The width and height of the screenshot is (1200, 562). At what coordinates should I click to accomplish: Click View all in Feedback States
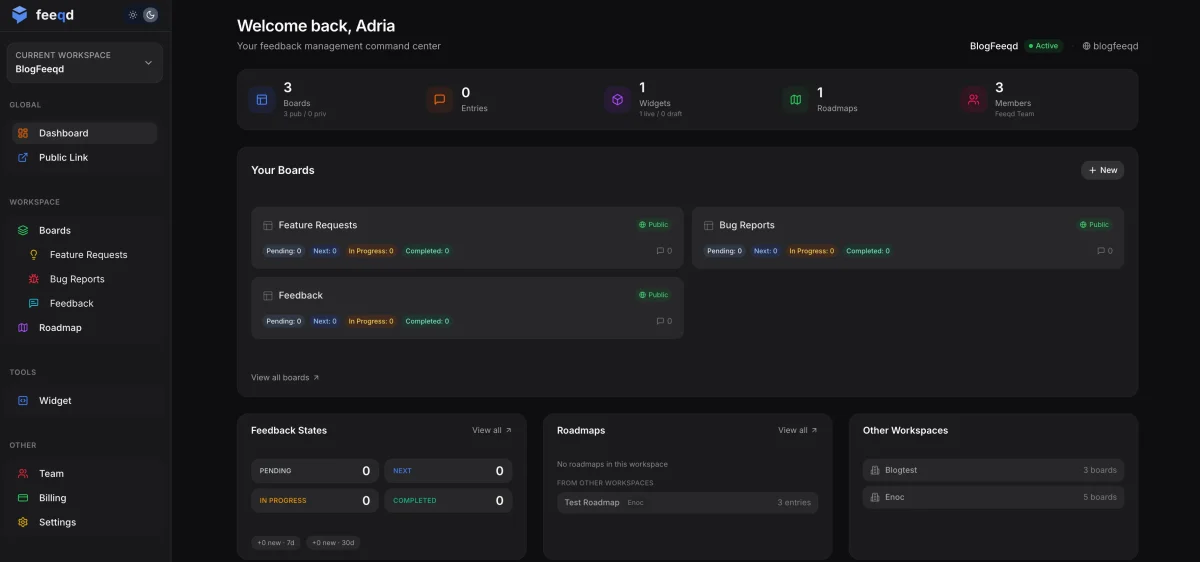[492, 430]
